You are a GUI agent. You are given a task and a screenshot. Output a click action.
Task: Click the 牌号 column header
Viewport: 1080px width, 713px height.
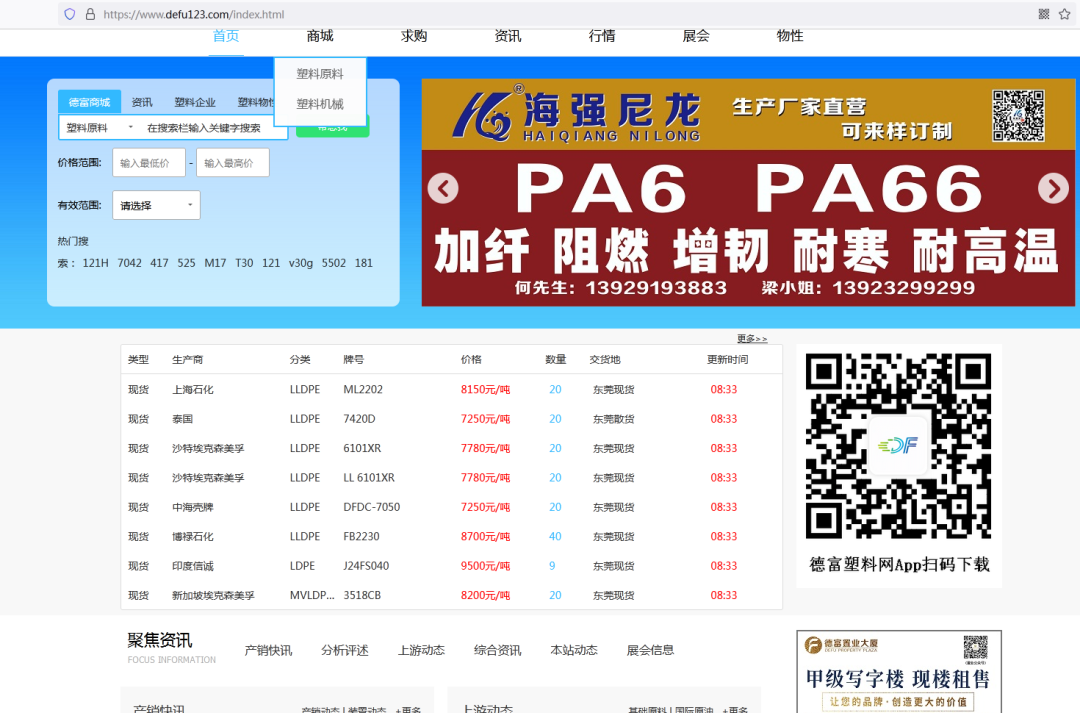[x=354, y=360]
